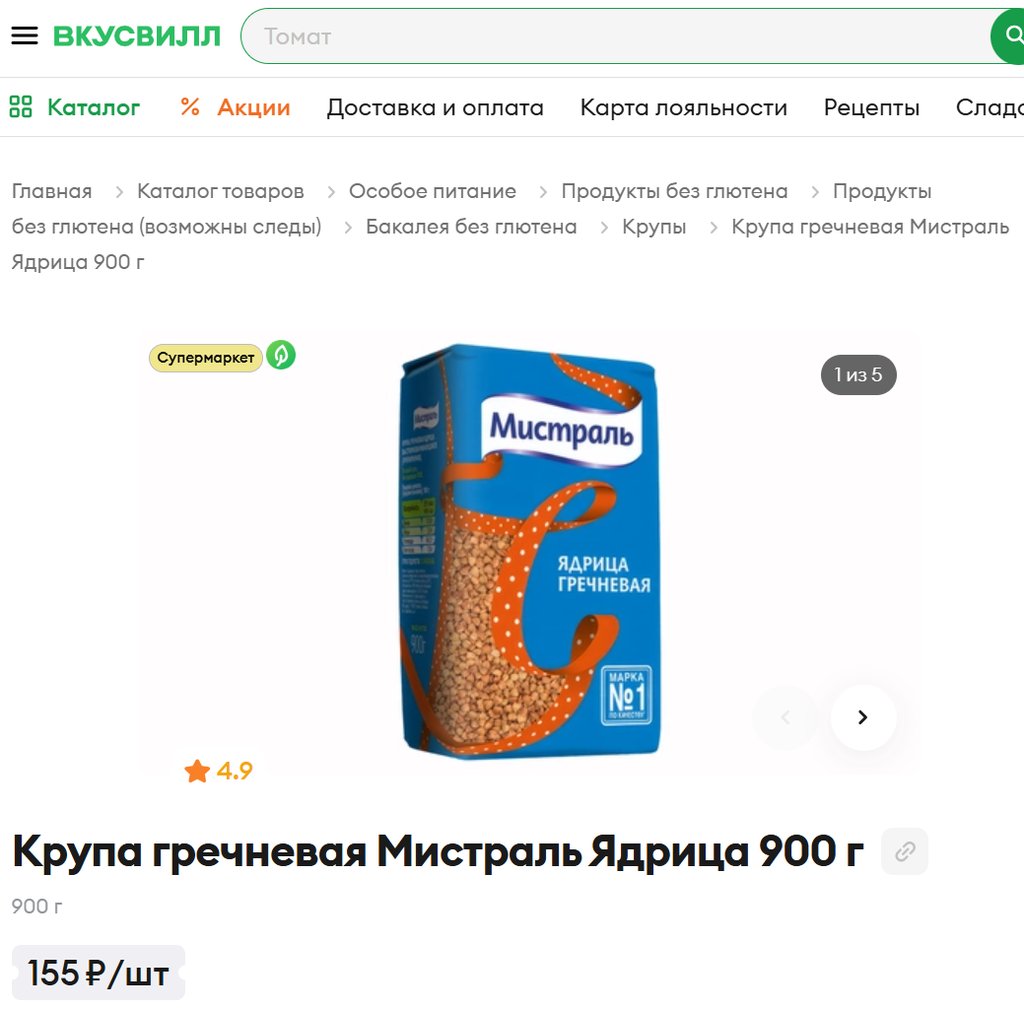The height and width of the screenshot is (1010, 1024).
Task: Open Особое питание breadcrumb link
Action: tap(432, 191)
